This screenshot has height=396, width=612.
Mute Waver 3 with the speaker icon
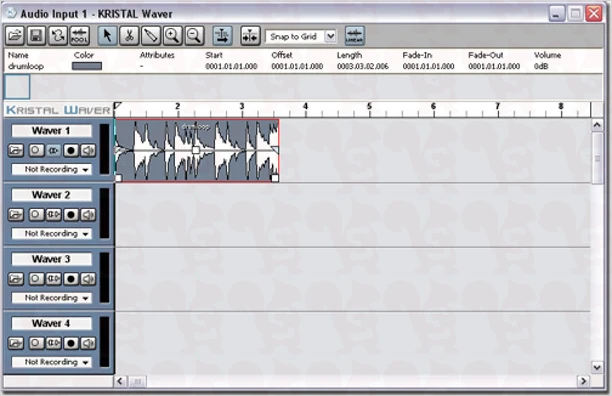tap(88, 279)
